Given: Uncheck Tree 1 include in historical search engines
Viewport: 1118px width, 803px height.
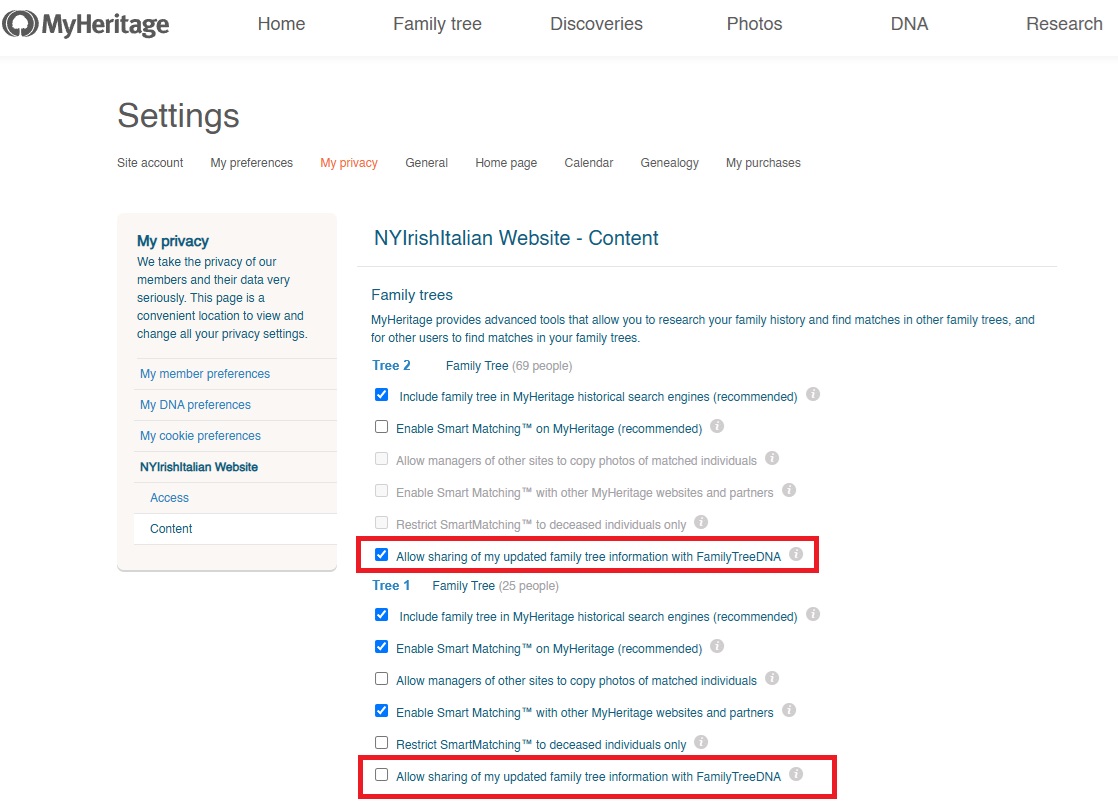Looking at the screenshot, I should (381, 615).
